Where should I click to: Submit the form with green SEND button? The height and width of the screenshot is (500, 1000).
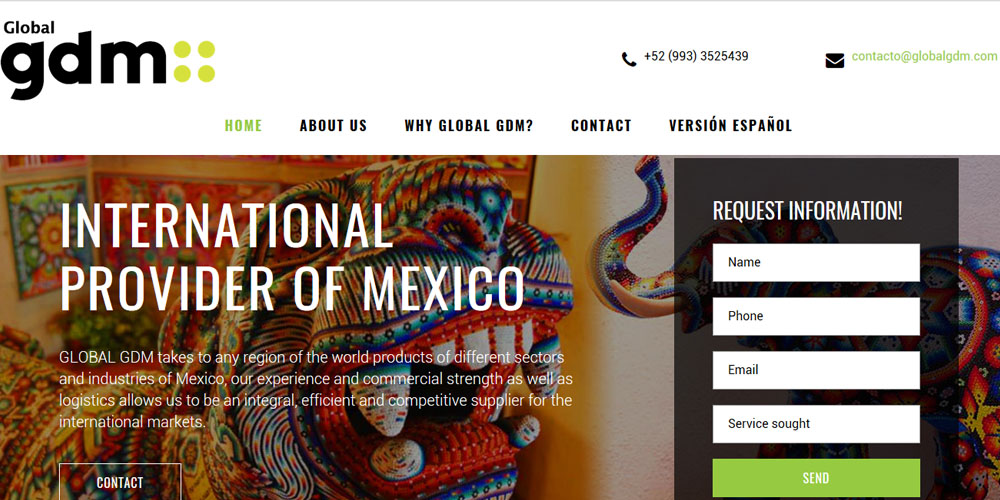pyautogui.click(x=816, y=478)
